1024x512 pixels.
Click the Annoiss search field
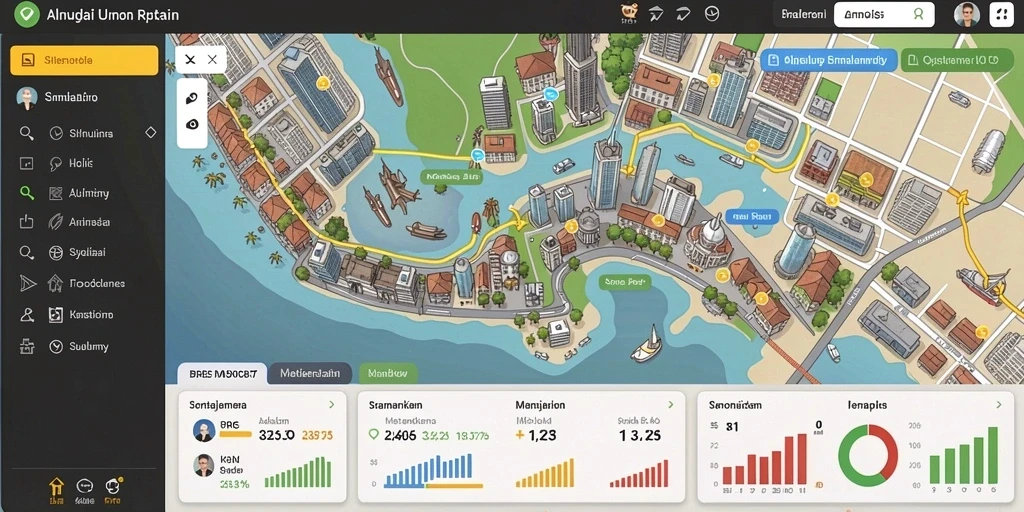(884, 14)
